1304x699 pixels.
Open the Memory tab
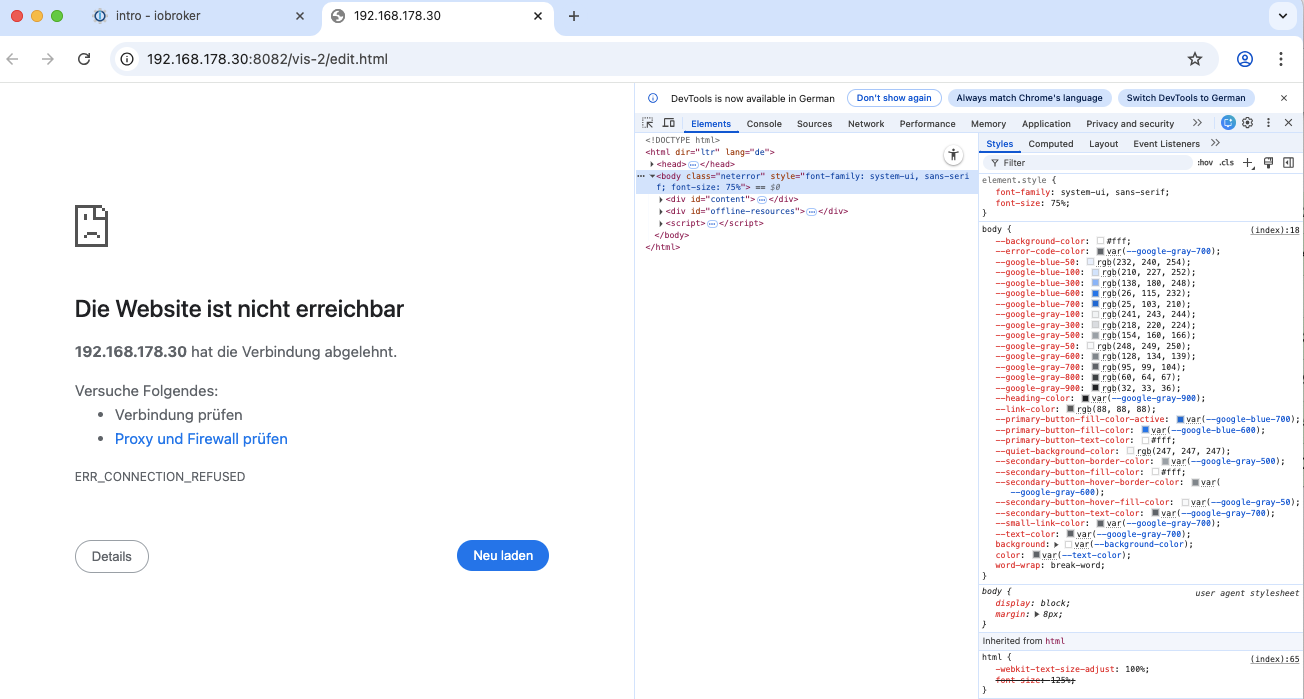click(988, 124)
